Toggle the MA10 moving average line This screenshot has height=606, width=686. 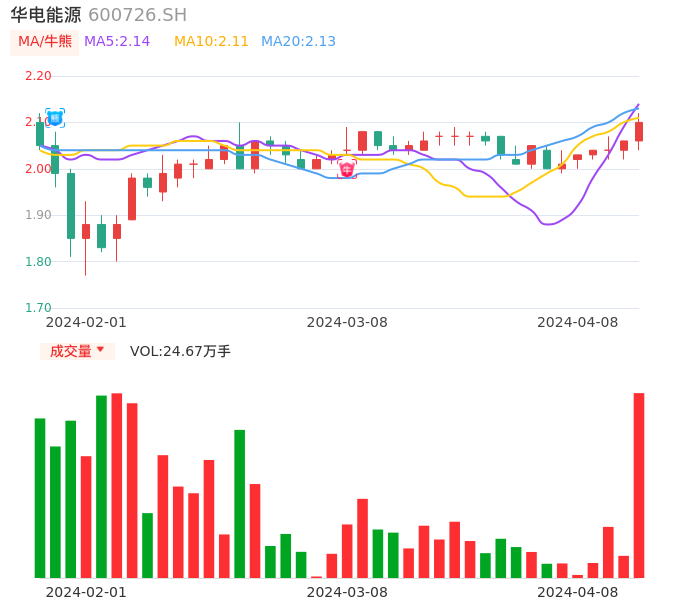click(211, 42)
